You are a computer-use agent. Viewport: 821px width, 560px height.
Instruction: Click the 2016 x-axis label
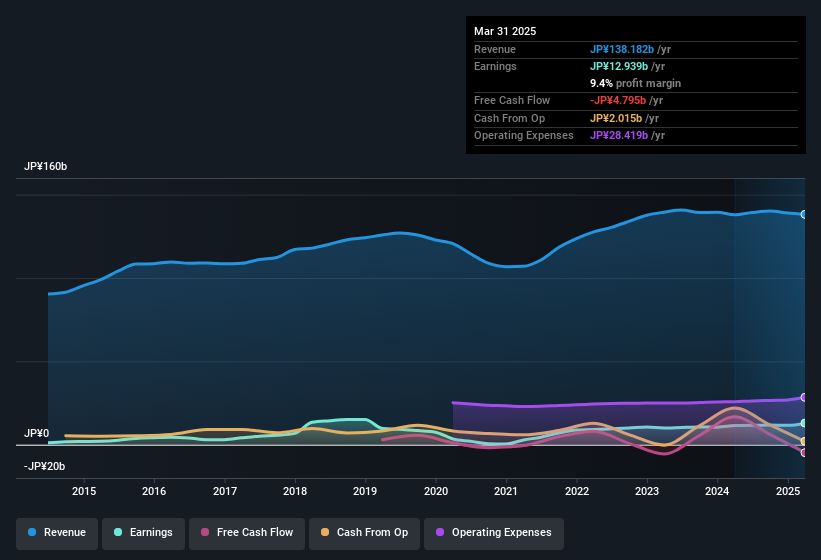pyautogui.click(x=154, y=491)
